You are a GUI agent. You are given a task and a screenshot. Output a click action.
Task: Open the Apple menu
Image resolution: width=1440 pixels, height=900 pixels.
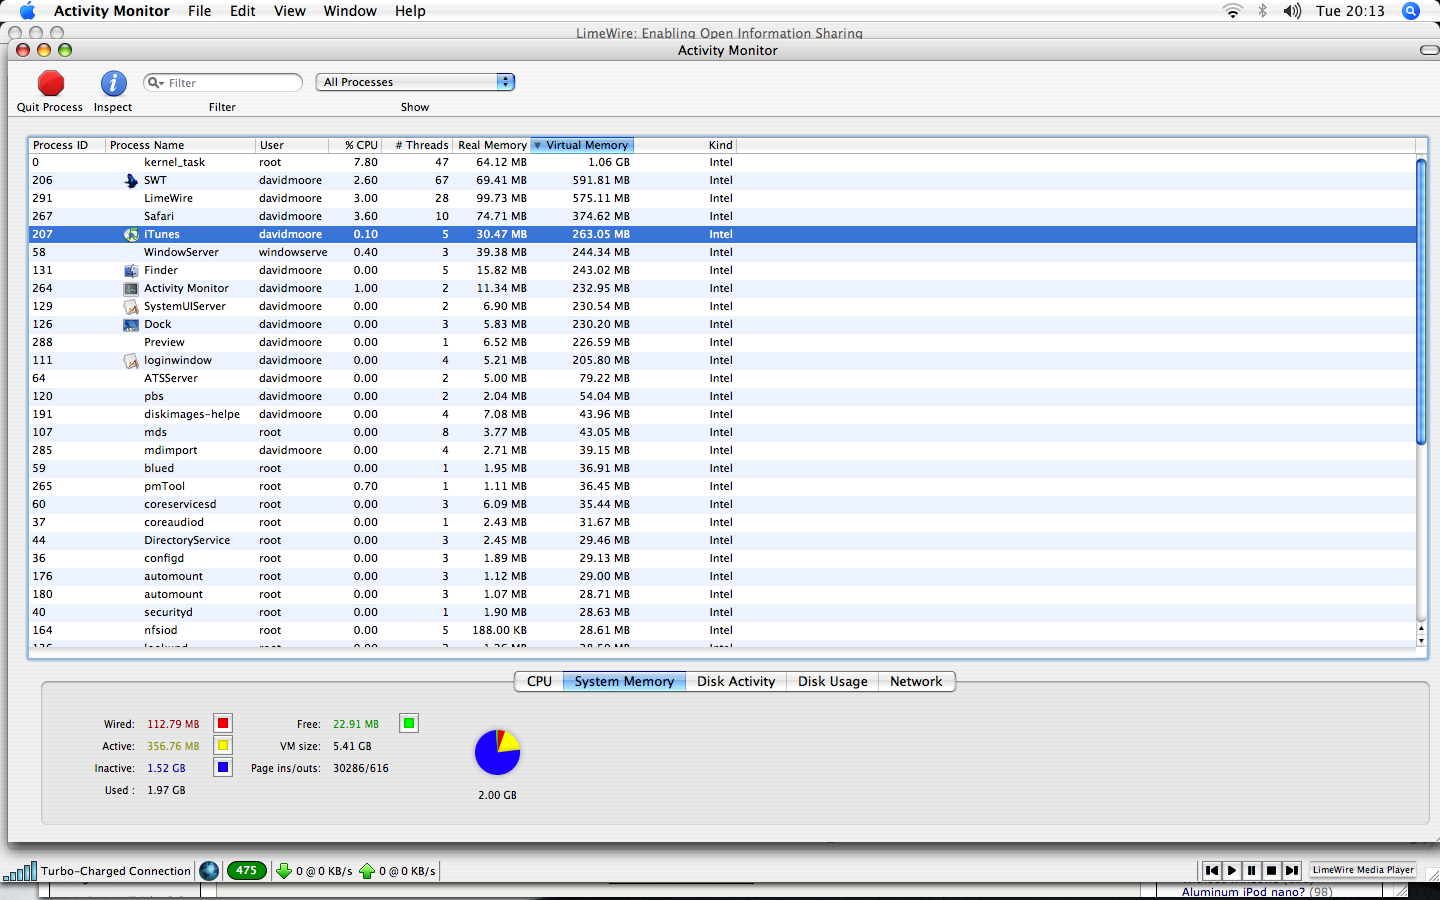click(x=27, y=11)
